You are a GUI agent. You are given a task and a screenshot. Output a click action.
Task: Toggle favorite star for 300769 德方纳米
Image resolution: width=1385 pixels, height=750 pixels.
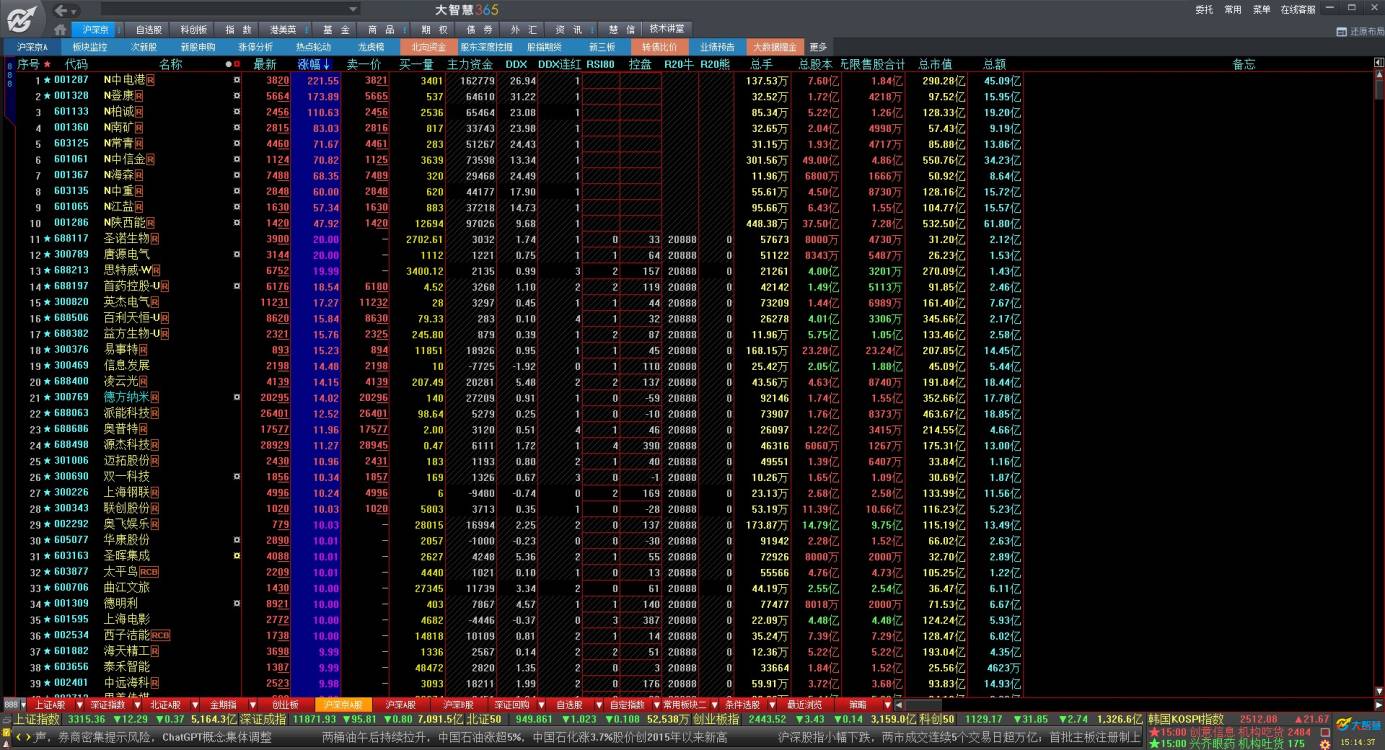pos(46,397)
